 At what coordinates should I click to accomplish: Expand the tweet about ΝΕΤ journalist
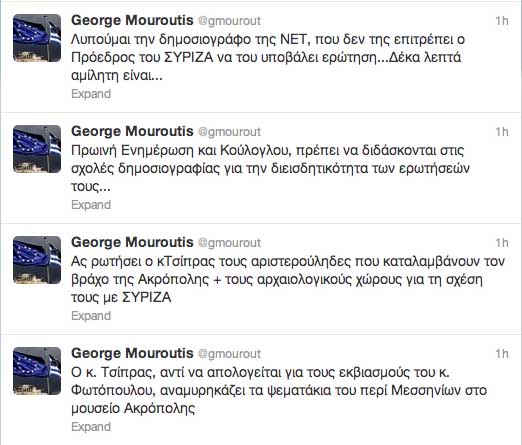pyautogui.click(x=91, y=94)
